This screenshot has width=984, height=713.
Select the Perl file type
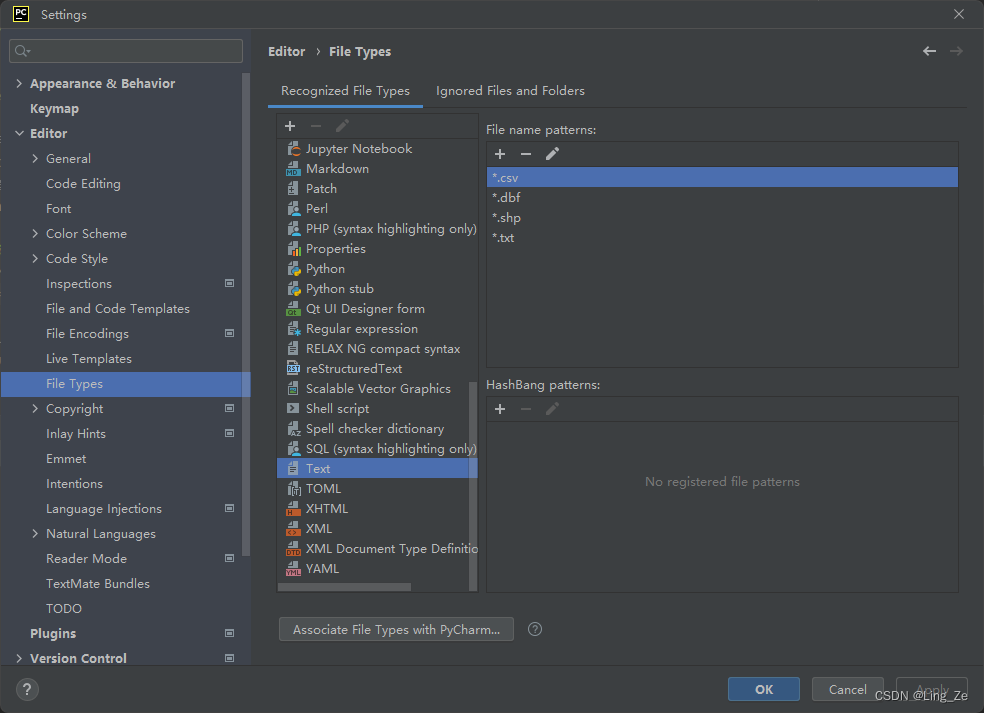377,209
